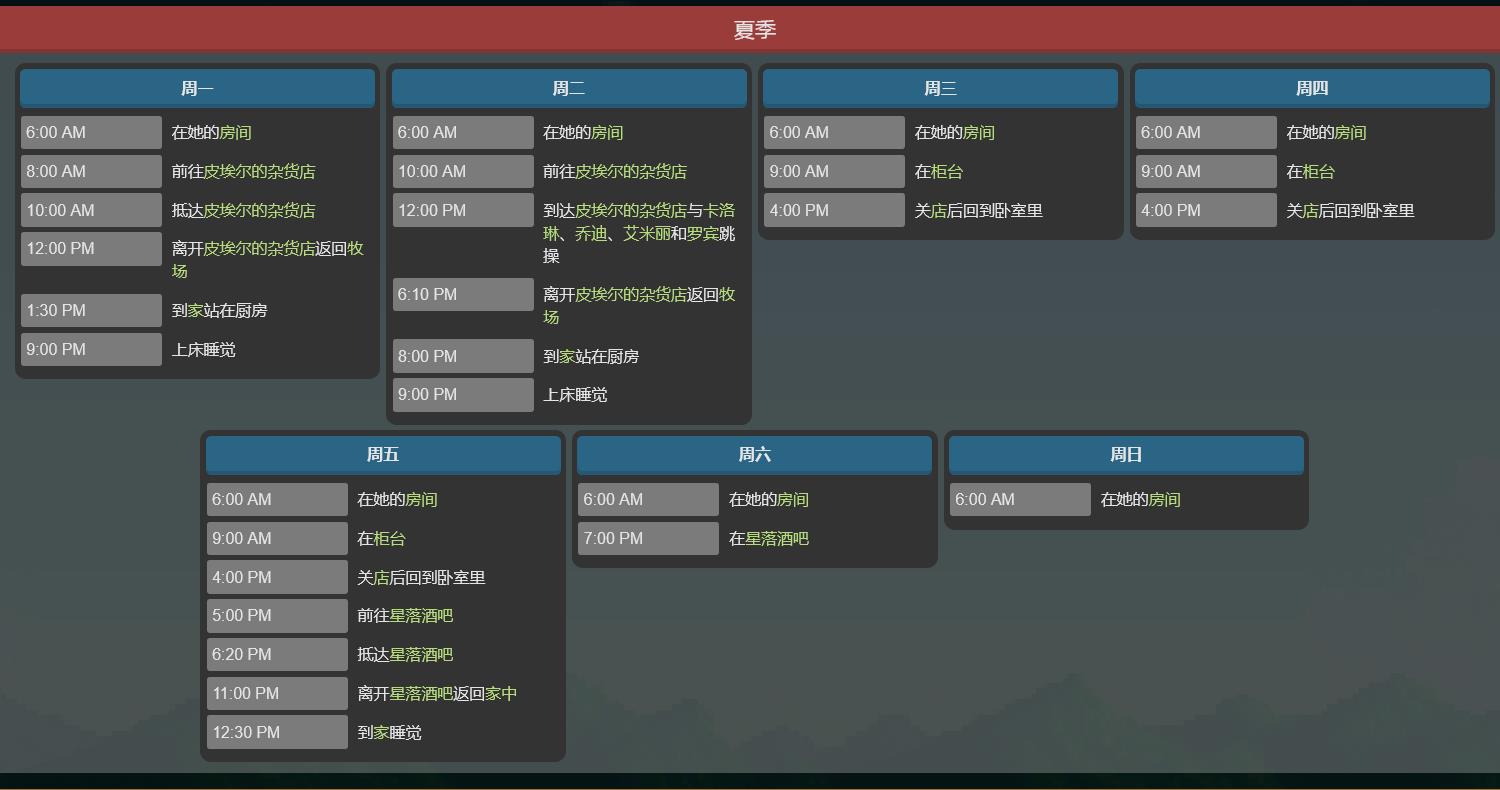The width and height of the screenshot is (1500, 790).
Task: Click the 9:00 AM time cell under 周三
Action: point(834,171)
